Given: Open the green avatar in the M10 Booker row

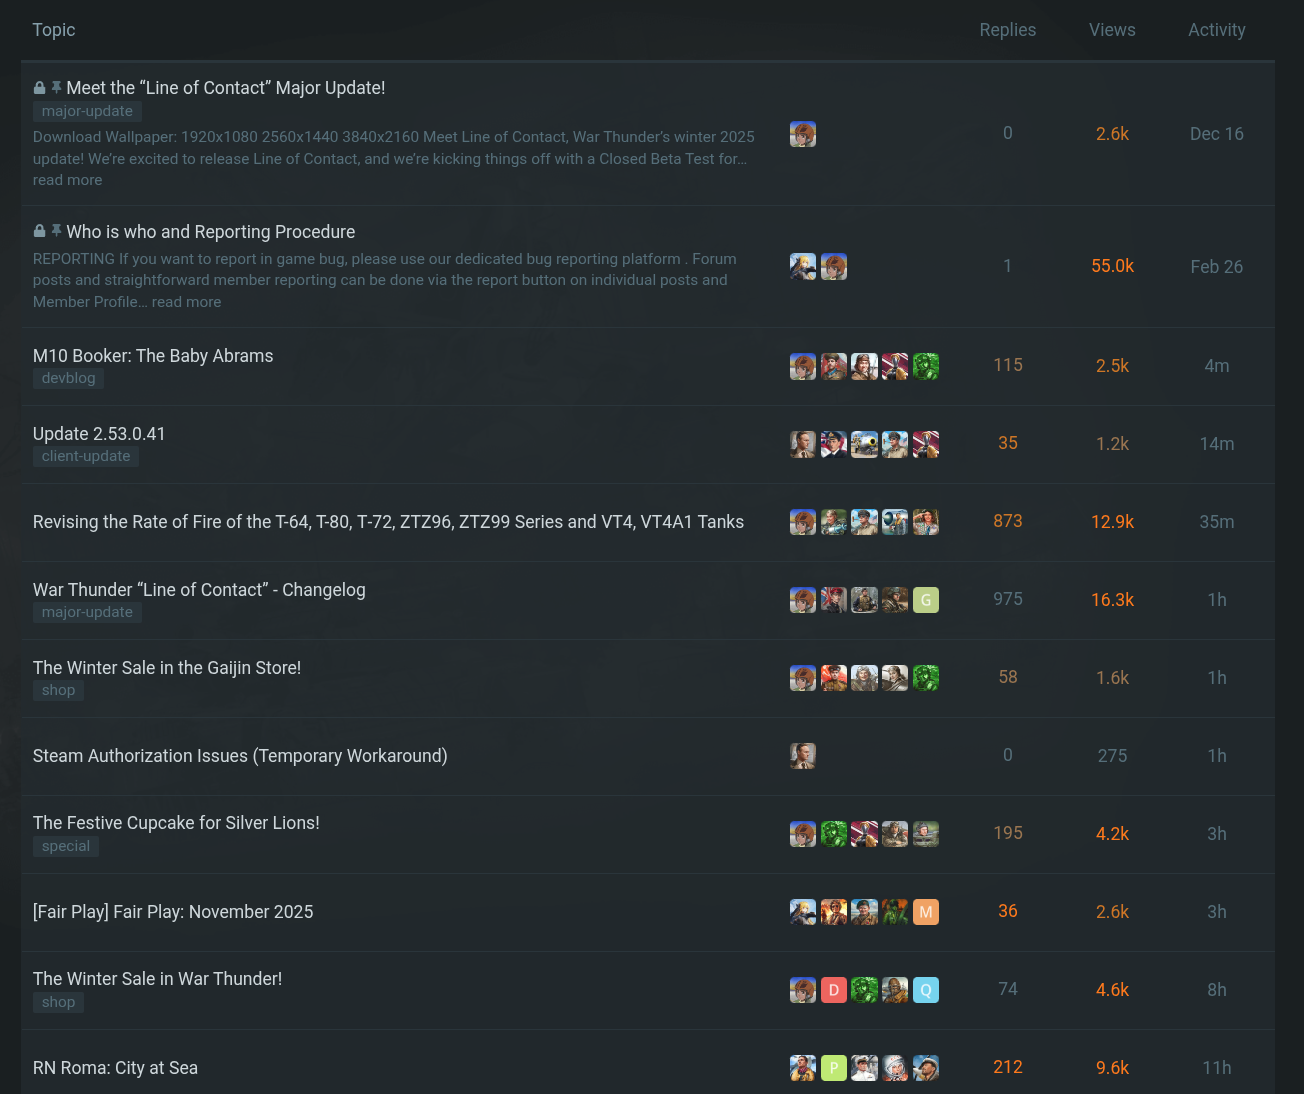Looking at the screenshot, I should click(926, 366).
